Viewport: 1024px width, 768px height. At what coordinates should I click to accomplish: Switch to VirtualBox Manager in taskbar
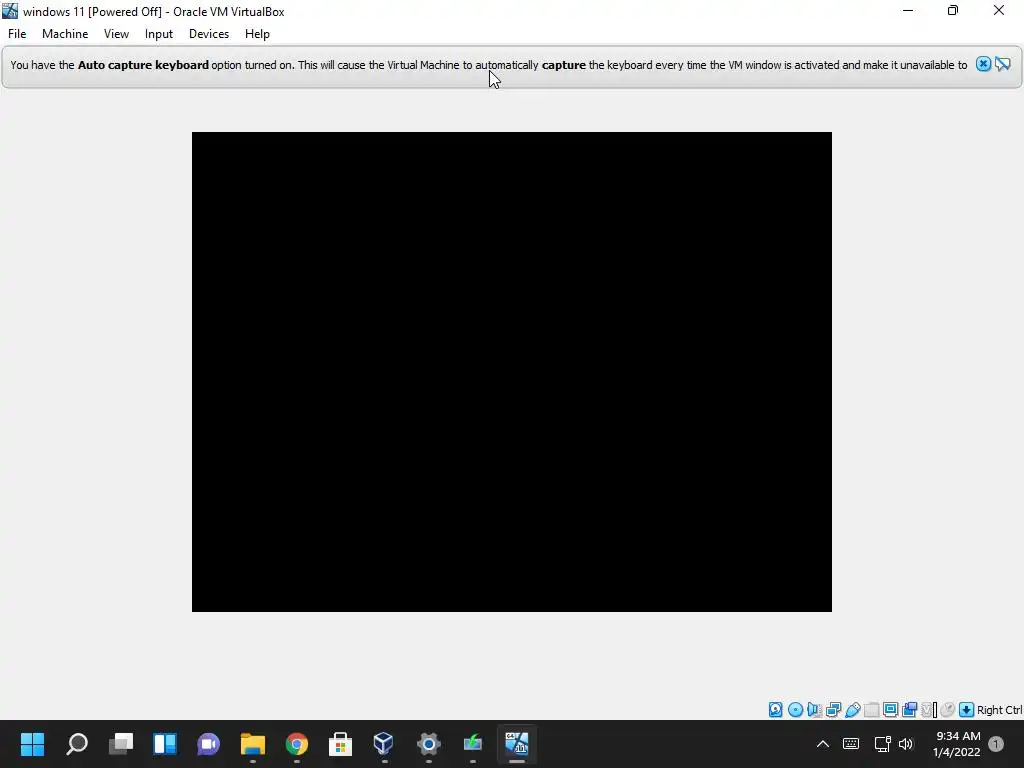[x=384, y=744]
